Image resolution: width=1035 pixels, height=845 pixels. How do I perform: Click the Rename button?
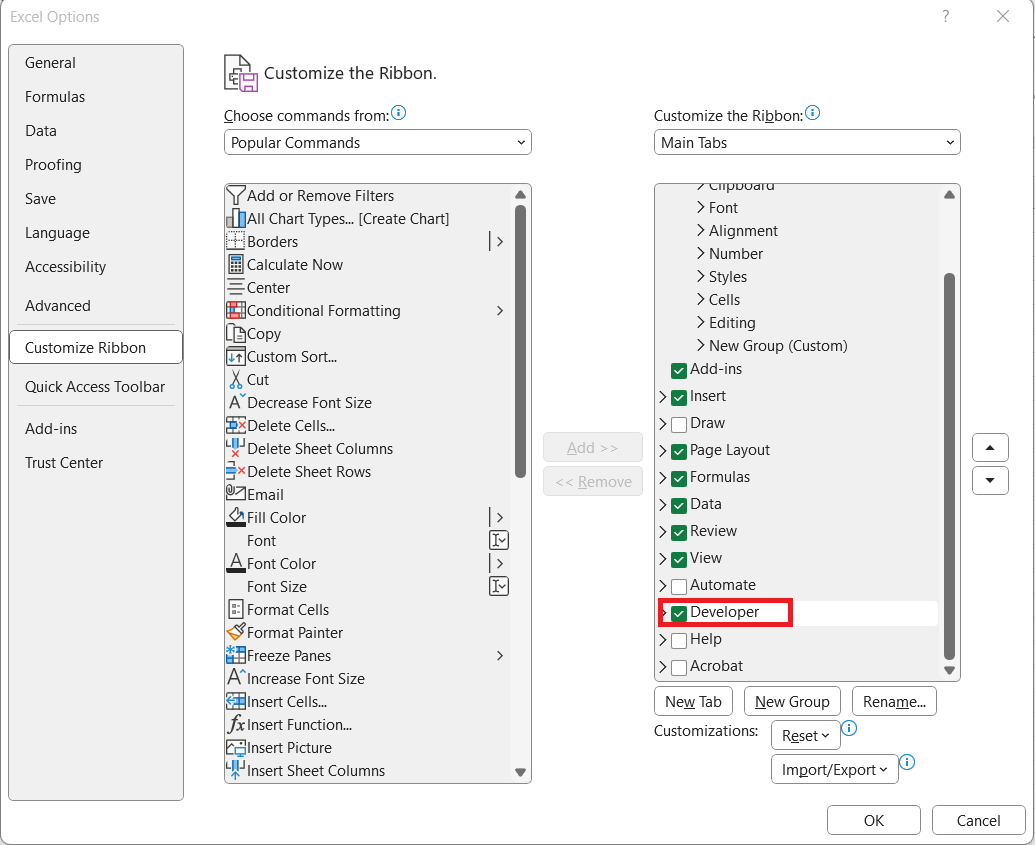(x=894, y=701)
